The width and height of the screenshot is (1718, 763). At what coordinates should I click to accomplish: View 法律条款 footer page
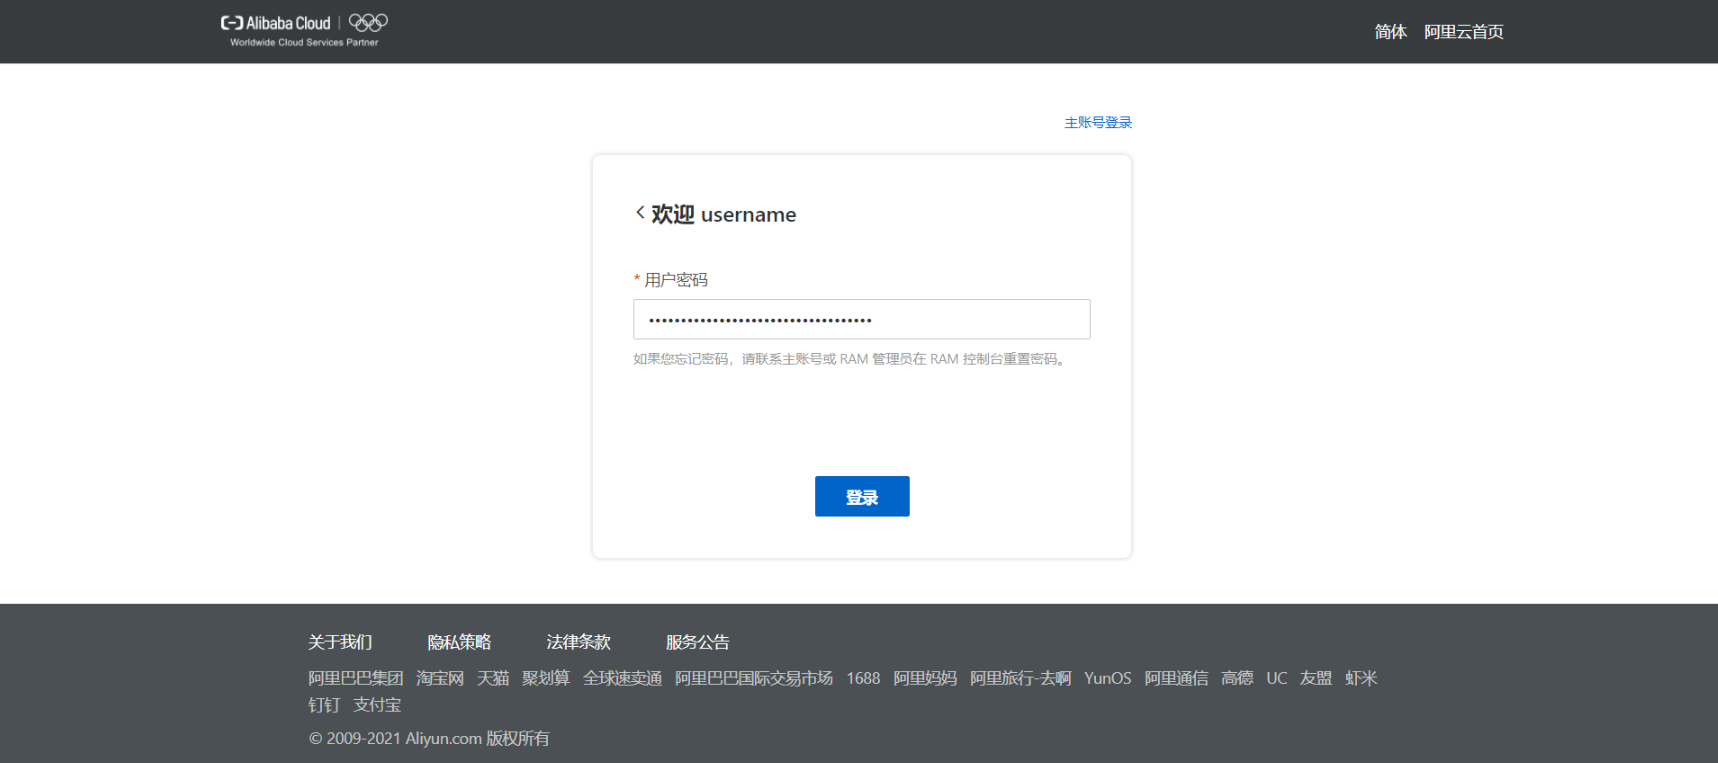[578, 642]
